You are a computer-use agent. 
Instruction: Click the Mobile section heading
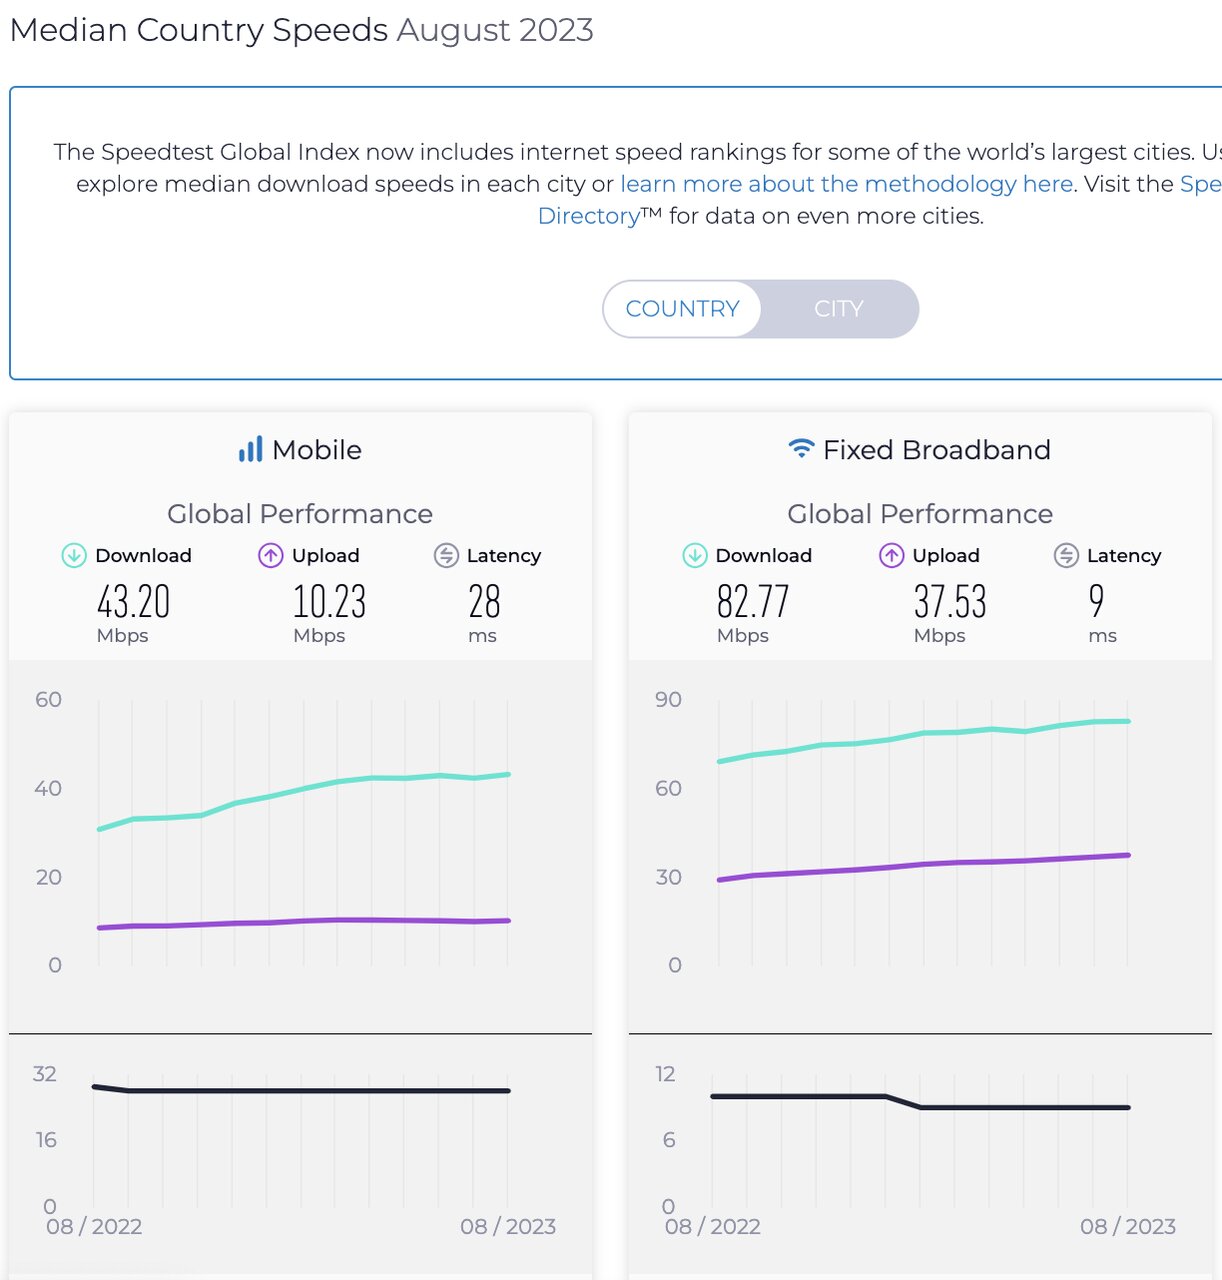click(316, 450)
